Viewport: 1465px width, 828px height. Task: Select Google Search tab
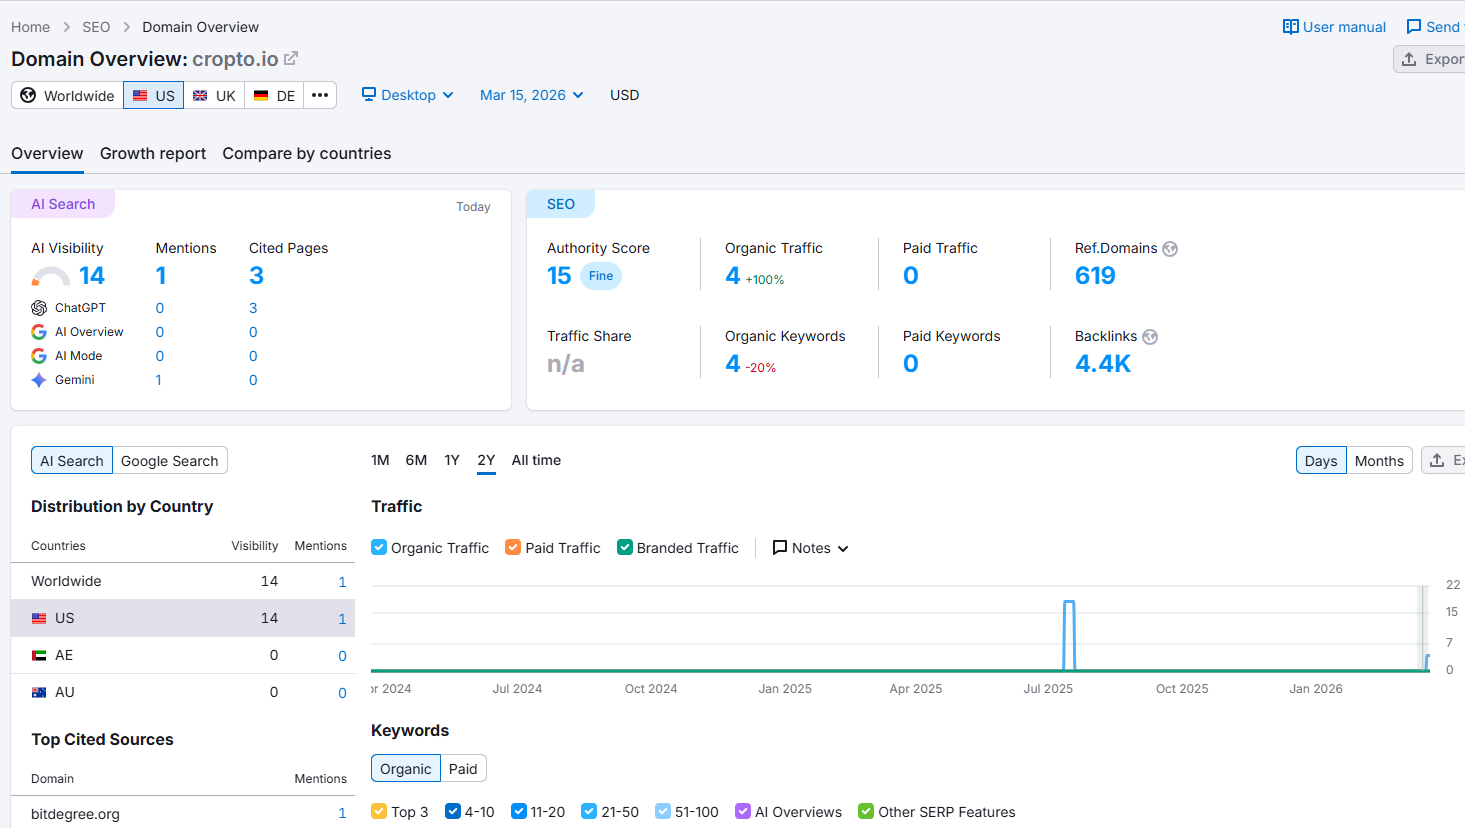[170, 460]
